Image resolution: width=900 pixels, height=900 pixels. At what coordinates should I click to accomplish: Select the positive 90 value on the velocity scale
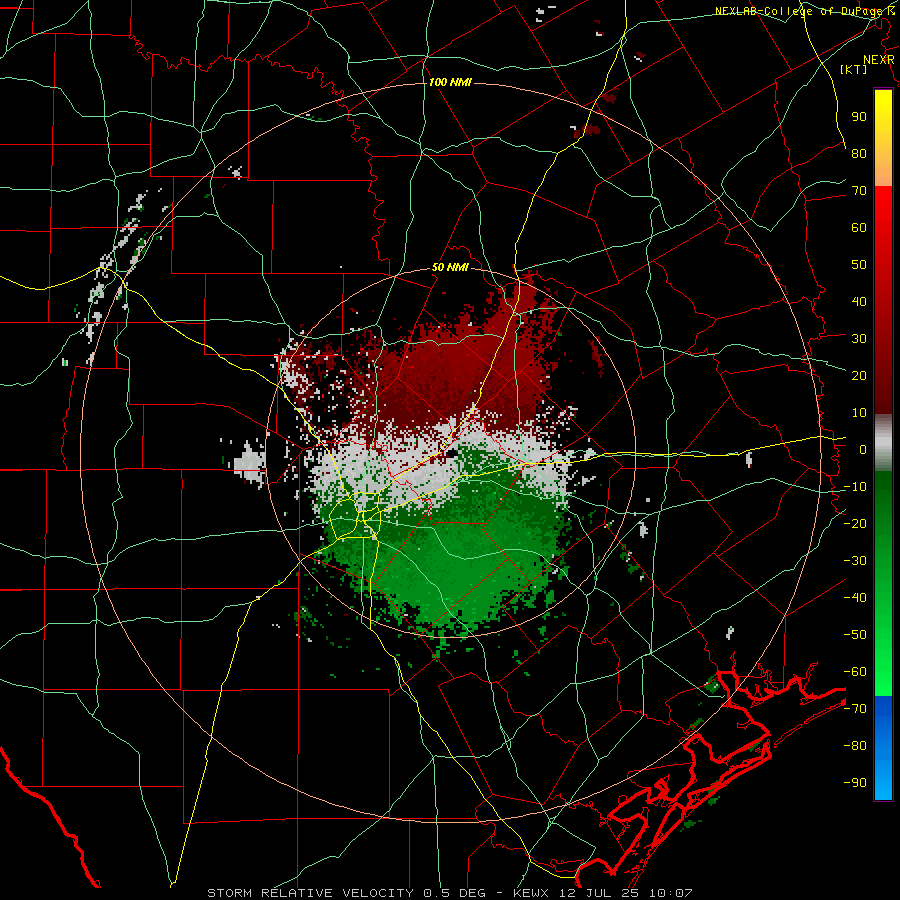click(859, 117)
